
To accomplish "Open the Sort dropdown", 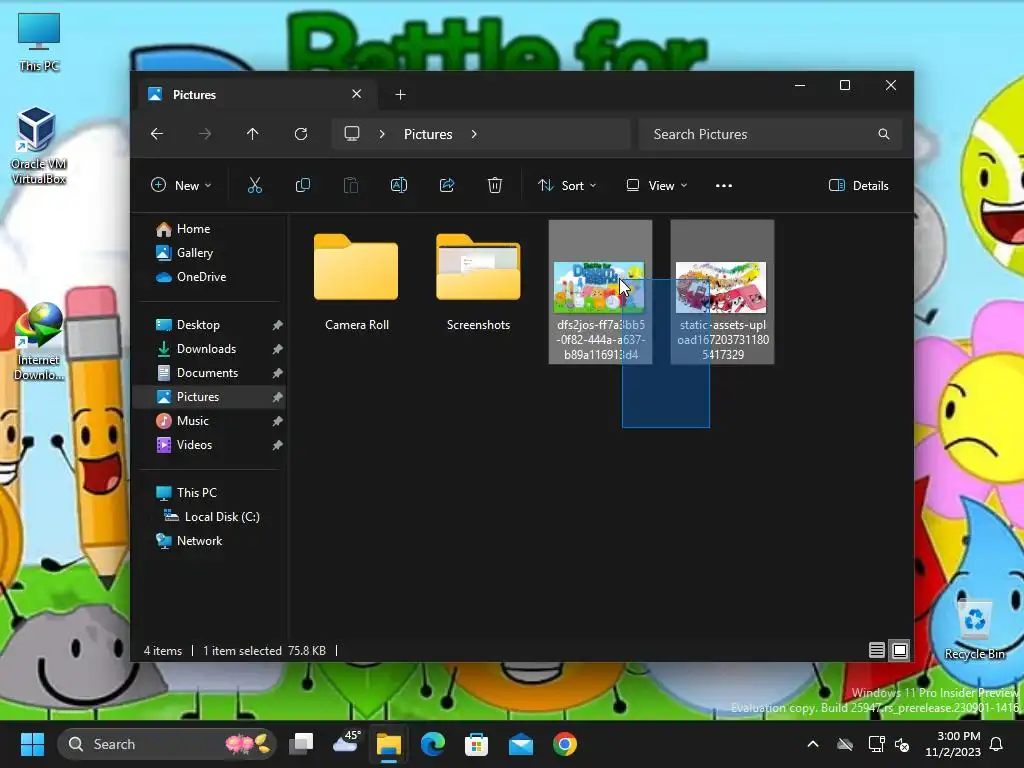I will [566, 185].
